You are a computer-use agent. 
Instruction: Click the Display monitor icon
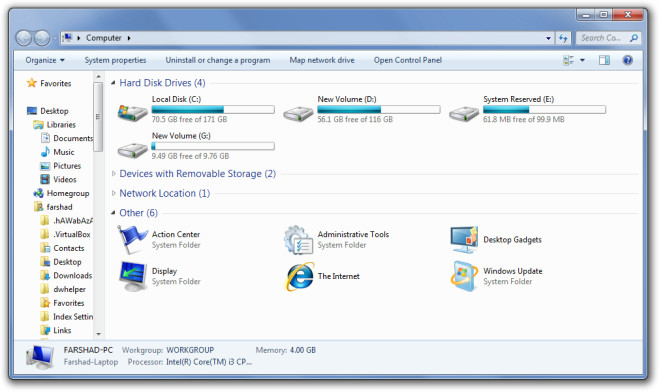pyautogui.click(x=133, y=276)
